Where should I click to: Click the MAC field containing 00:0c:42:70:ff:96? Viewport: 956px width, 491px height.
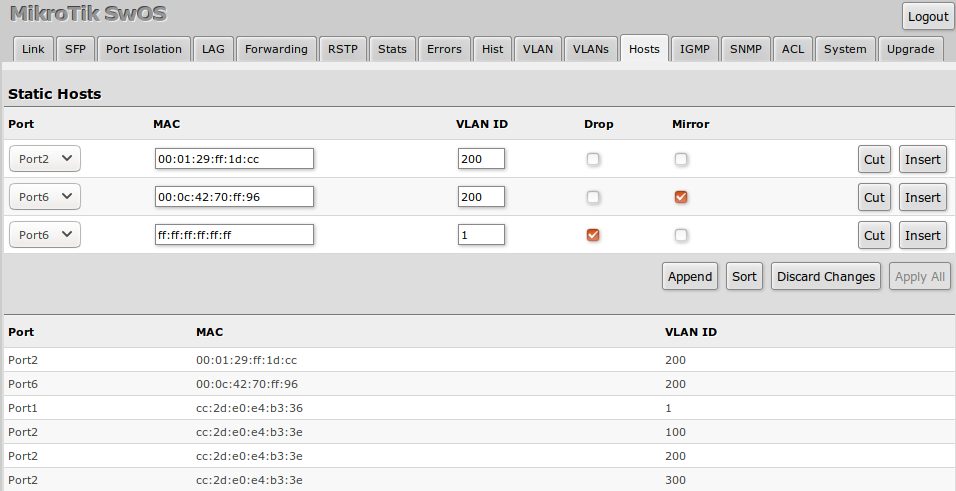click(x=234, y=197)
